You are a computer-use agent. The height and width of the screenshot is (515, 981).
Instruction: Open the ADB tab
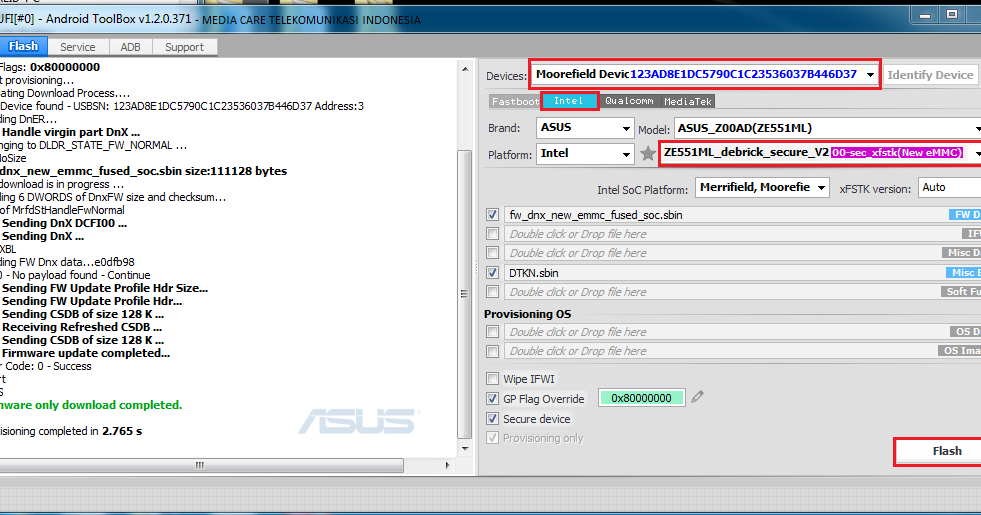(130, 47)
